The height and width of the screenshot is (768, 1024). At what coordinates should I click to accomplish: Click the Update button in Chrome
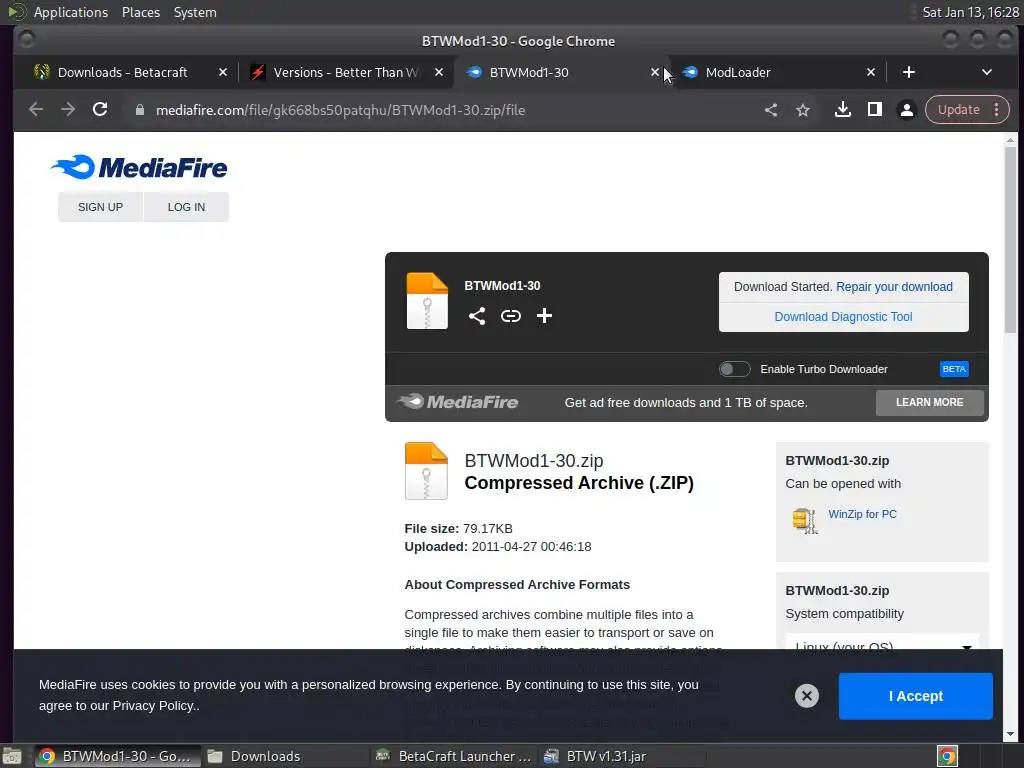pyautogui.click(x=958, y=110)
